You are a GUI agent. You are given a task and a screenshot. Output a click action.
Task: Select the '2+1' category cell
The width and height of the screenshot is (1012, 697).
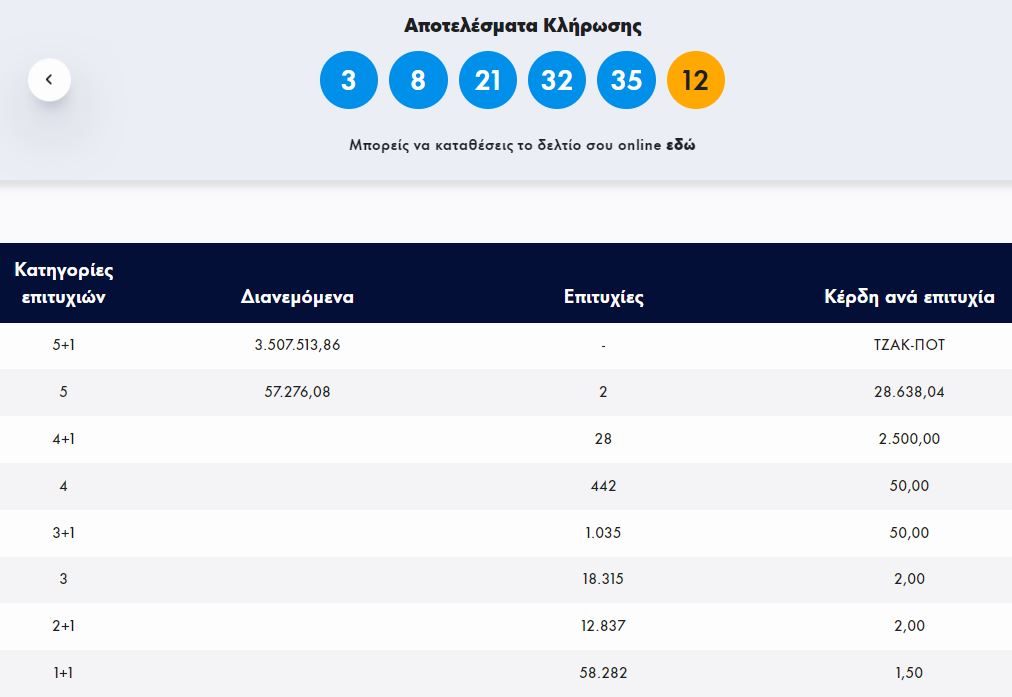click(63, 625)
